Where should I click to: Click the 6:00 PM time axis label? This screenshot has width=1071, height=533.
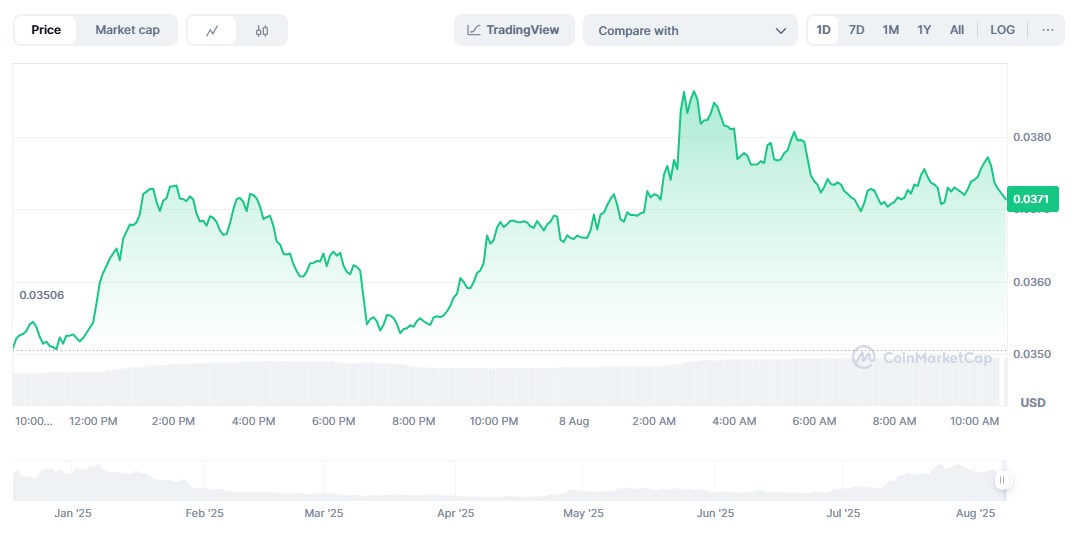tap(333, 422)
